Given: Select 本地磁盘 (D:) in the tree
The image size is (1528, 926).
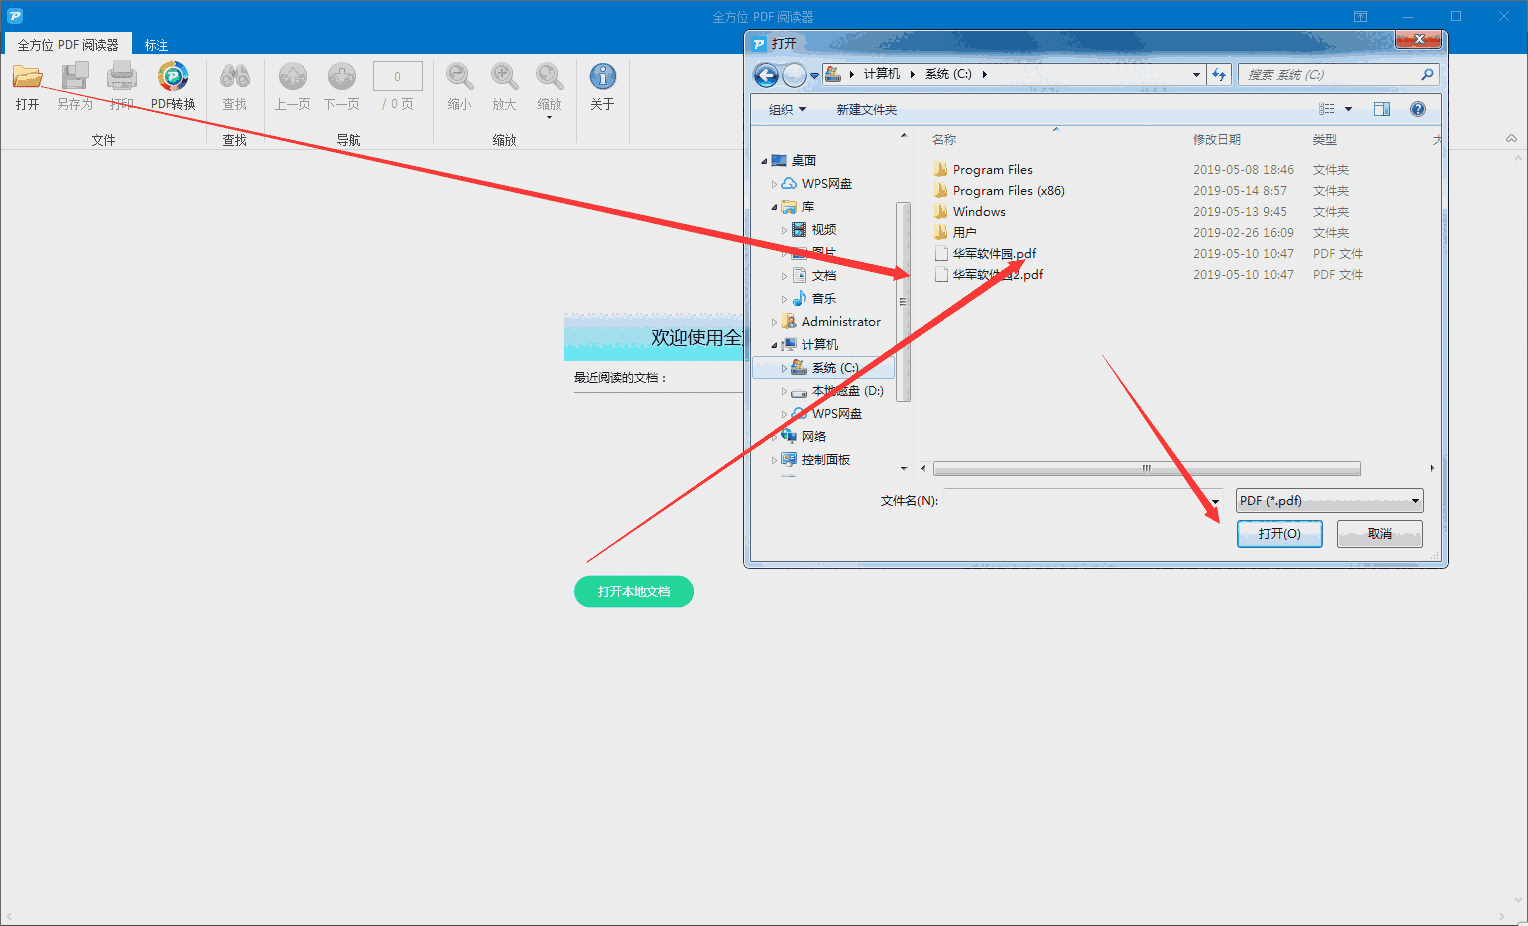Looking at the screenshot, I should 848,391.
